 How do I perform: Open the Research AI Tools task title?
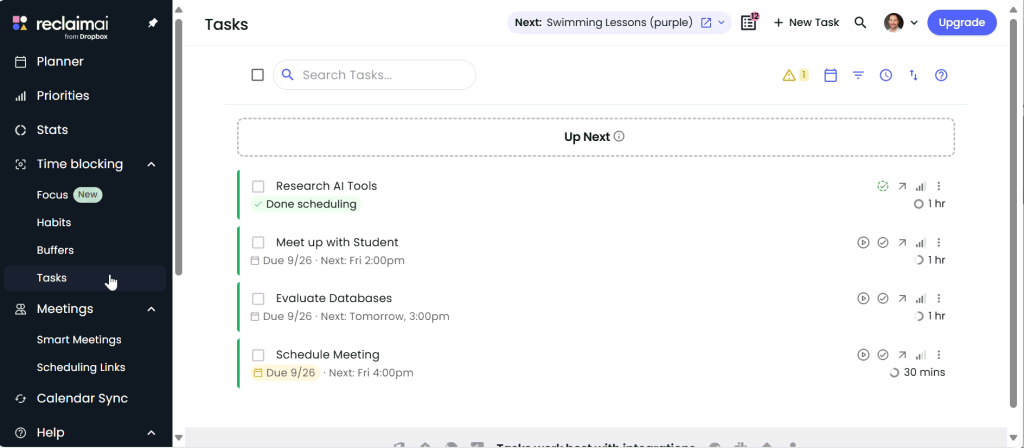coord(327,186)
